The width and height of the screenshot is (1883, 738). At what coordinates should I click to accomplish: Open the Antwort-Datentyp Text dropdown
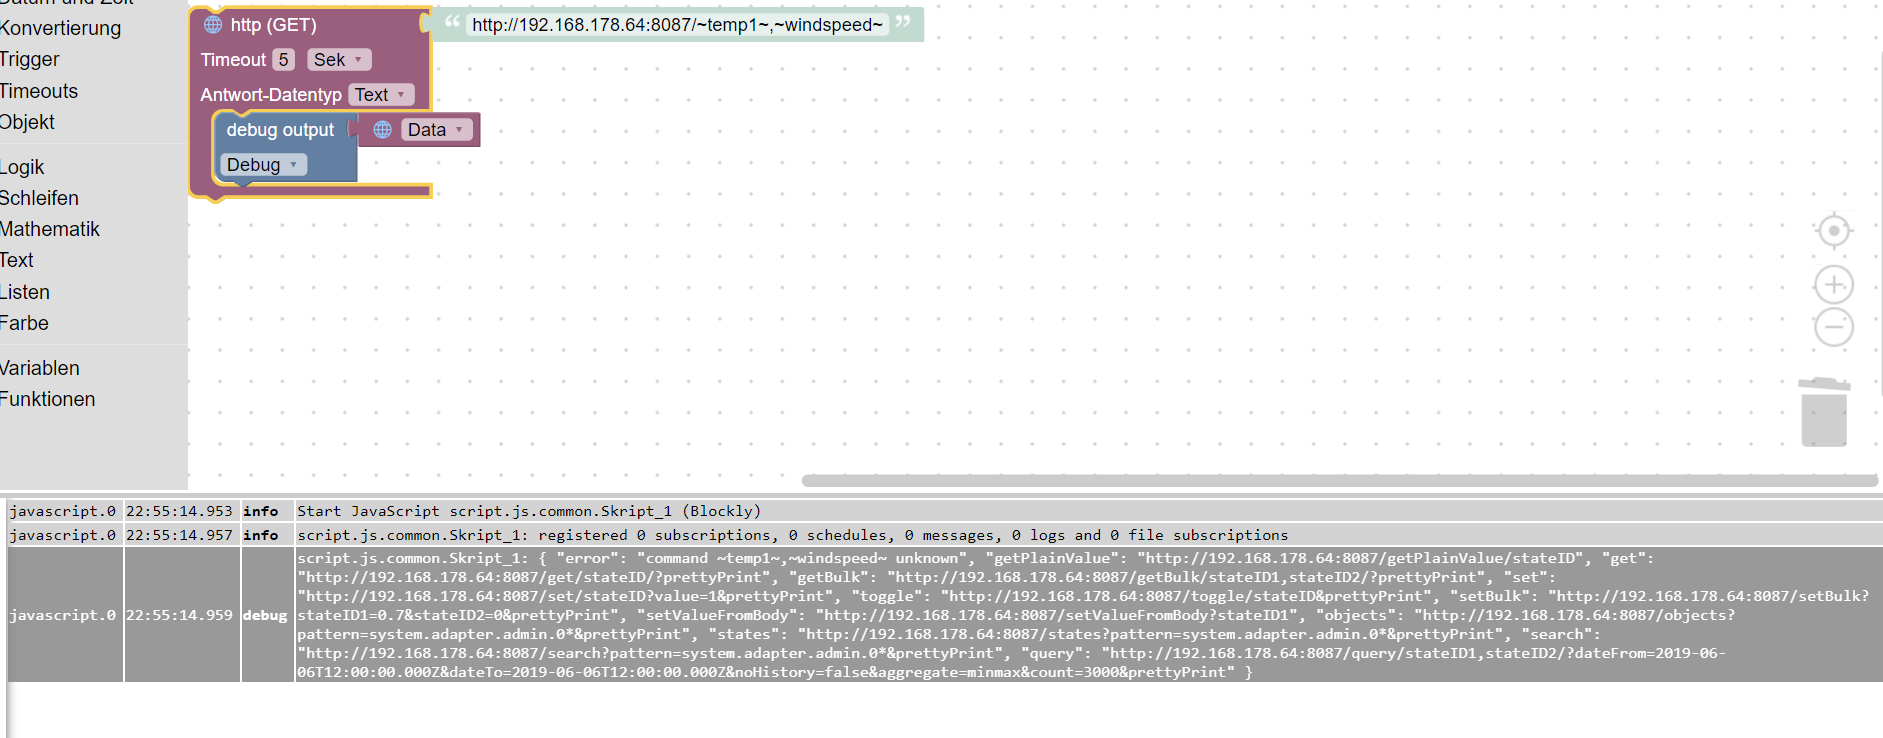(x=381, y=95)
